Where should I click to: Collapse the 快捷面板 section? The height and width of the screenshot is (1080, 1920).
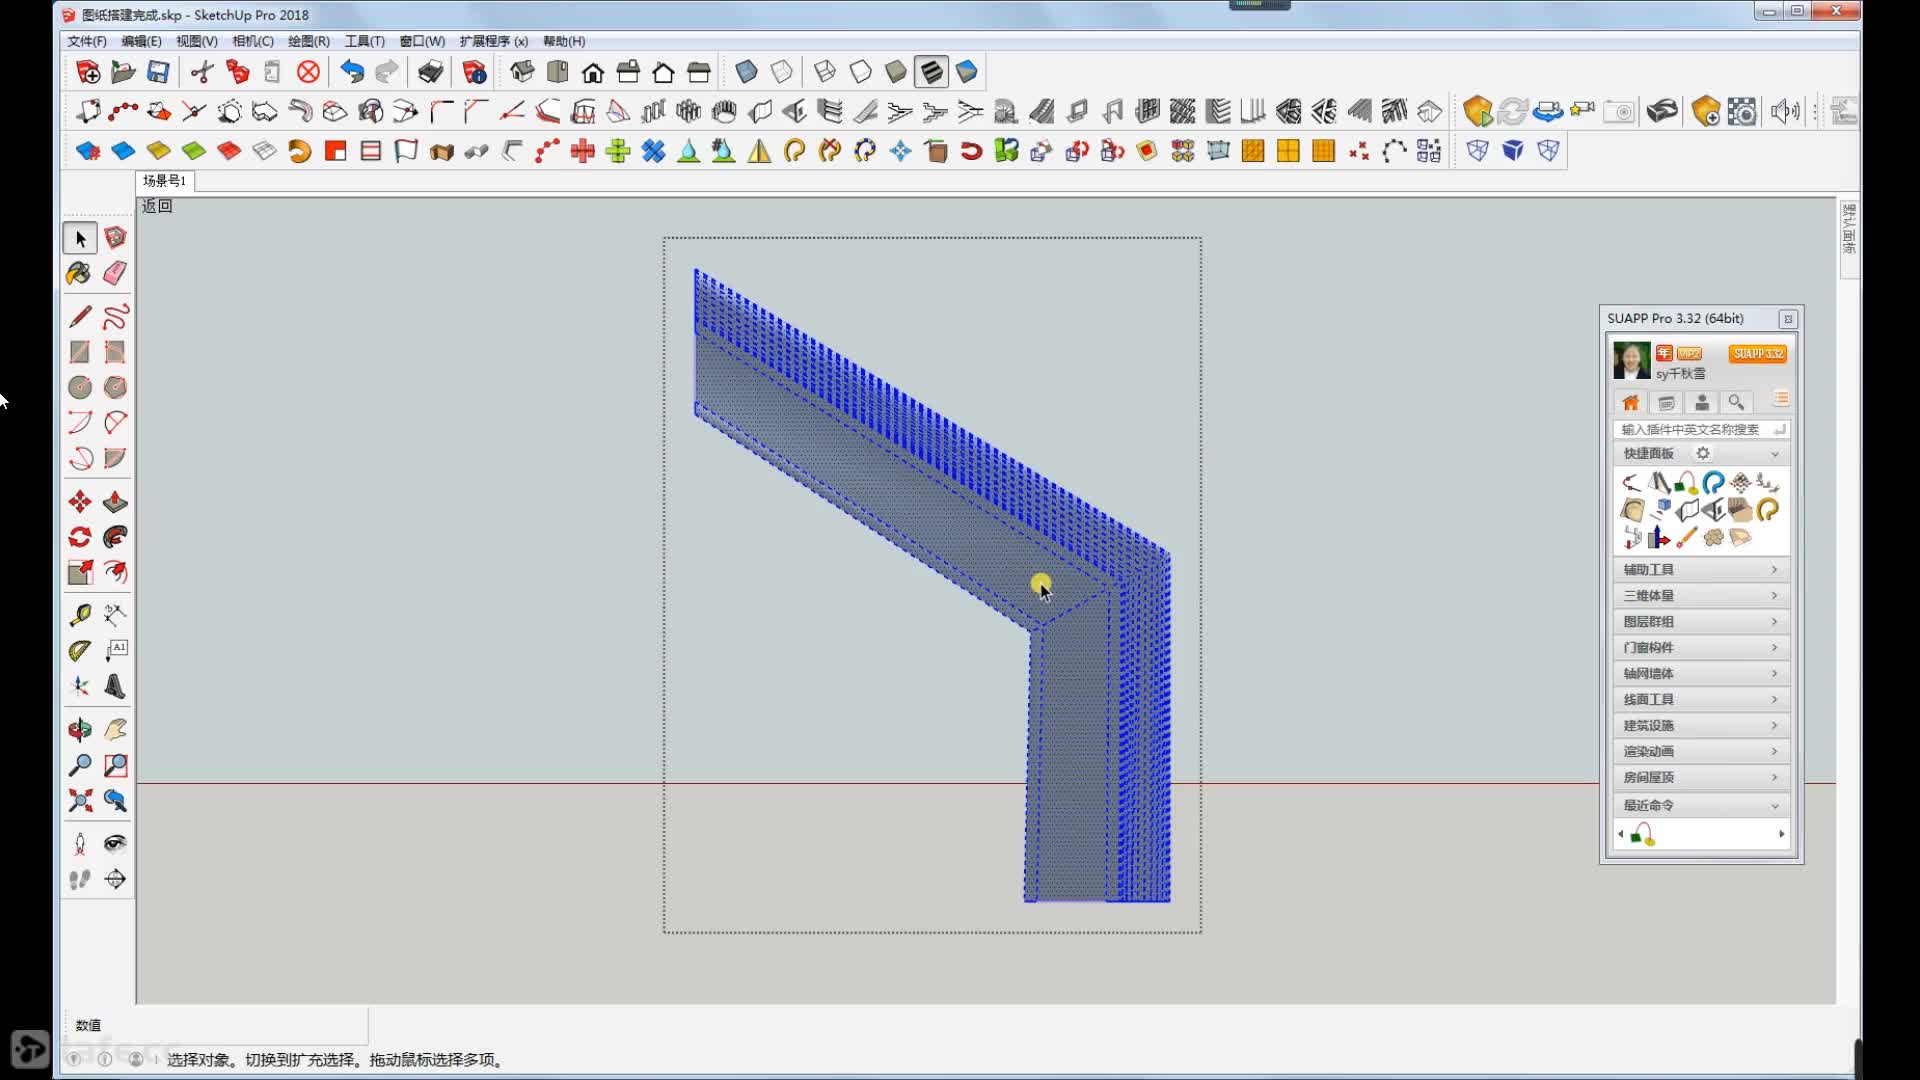pyautogui.click(x=1775, y=454)
